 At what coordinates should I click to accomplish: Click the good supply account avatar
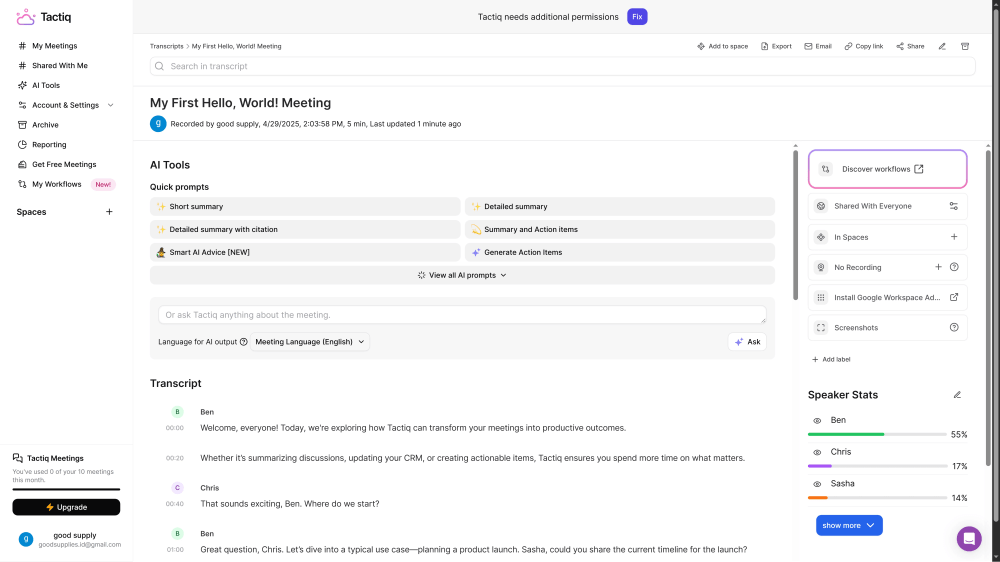(26, 539)
